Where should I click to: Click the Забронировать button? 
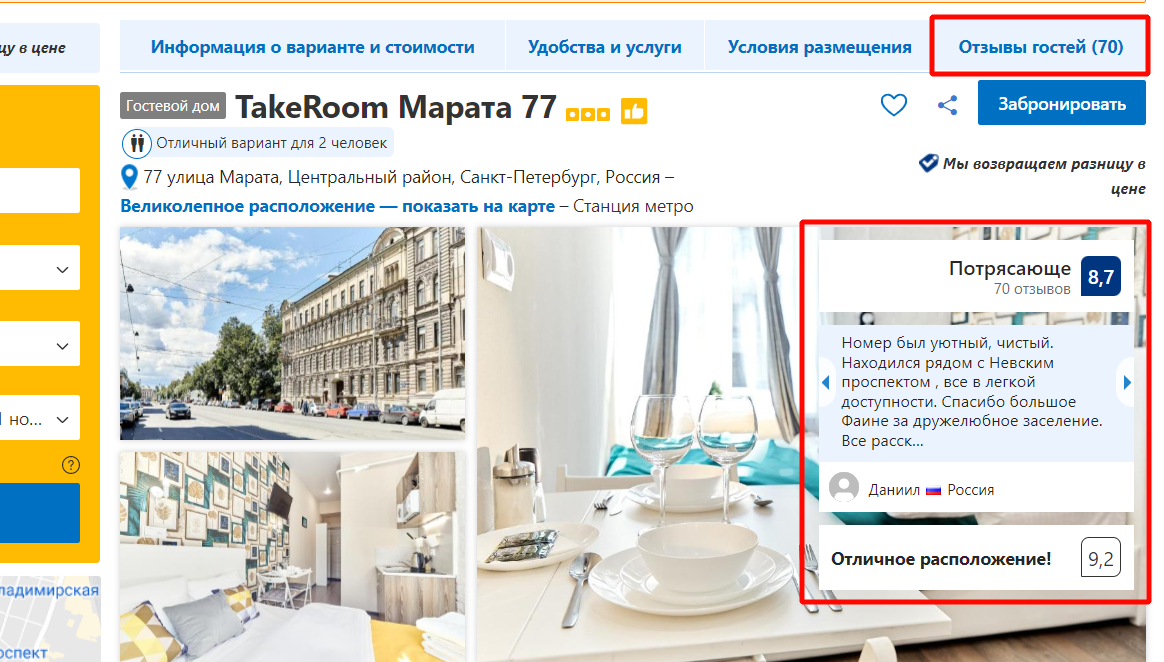[x=1062, y=104]
